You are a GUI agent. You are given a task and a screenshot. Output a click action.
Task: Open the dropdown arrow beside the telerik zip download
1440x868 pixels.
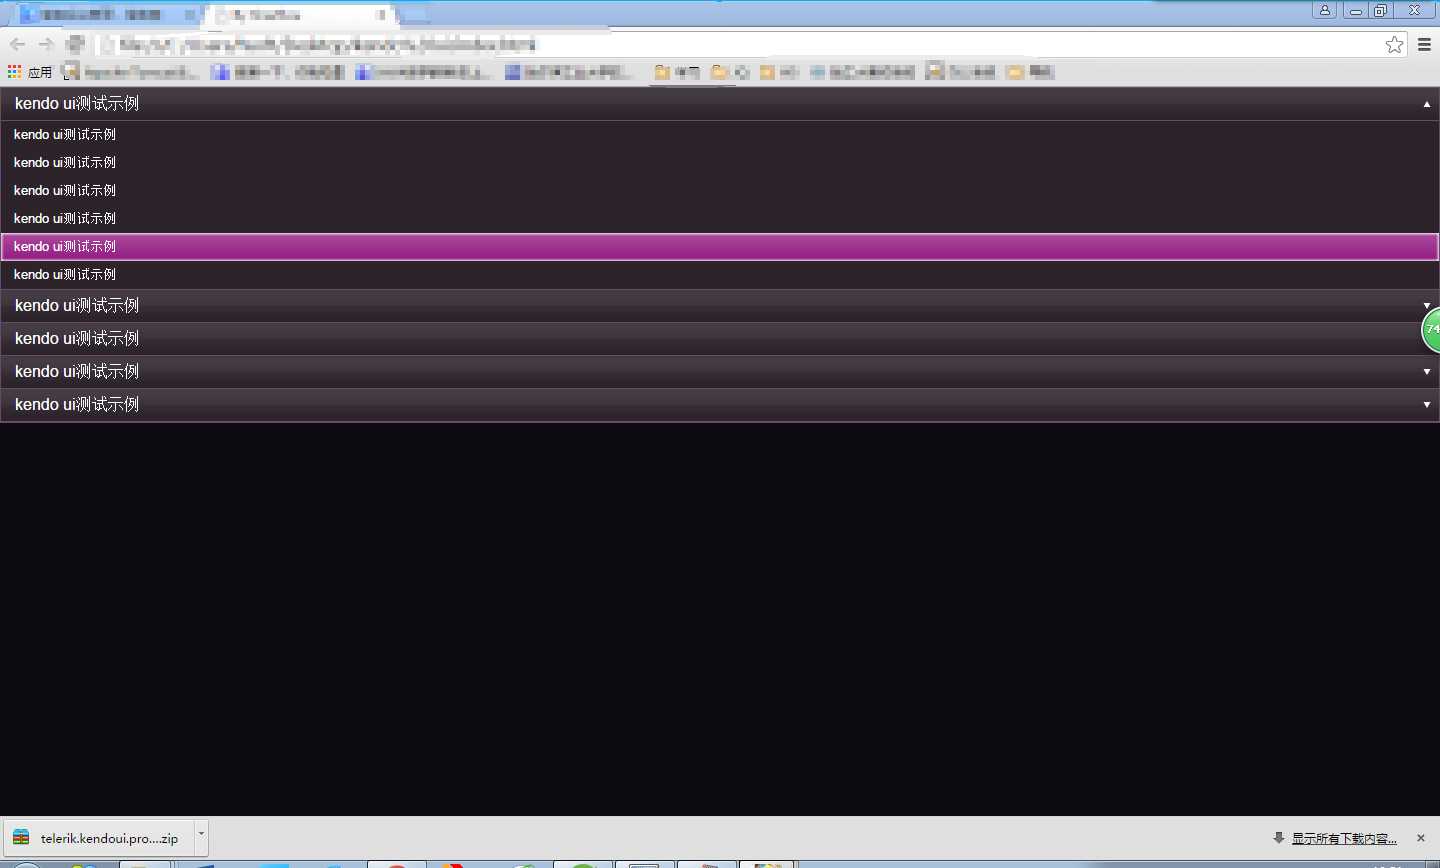[x=201, y=838]
